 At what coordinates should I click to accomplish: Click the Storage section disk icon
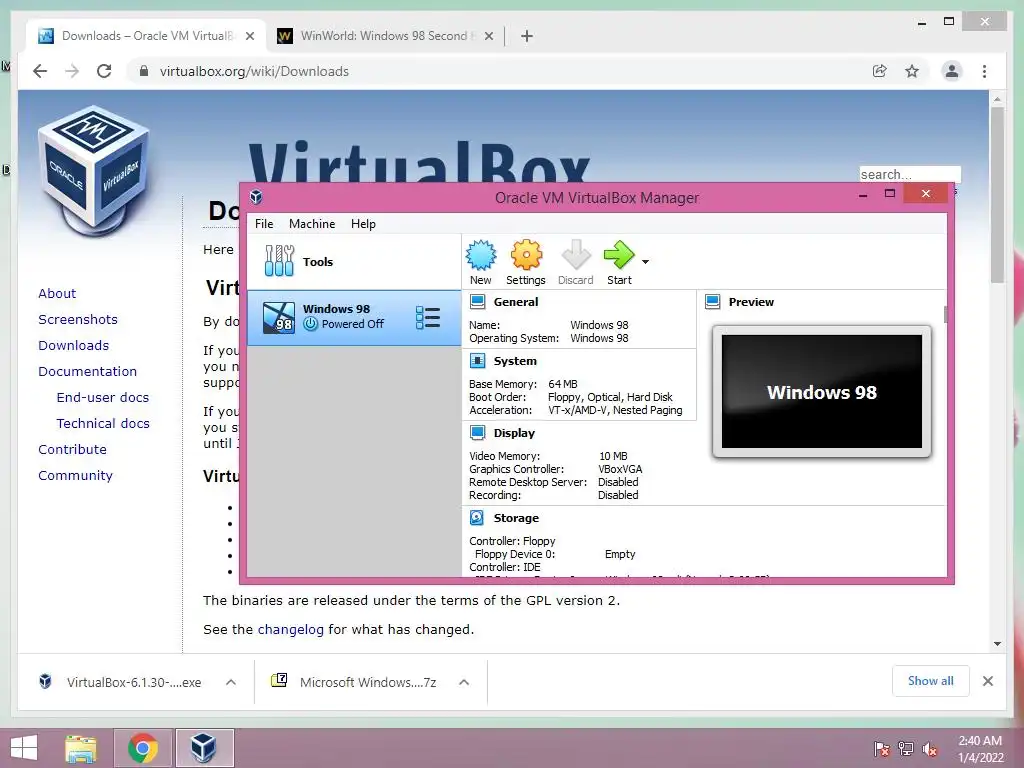click(x=477, y=518)
